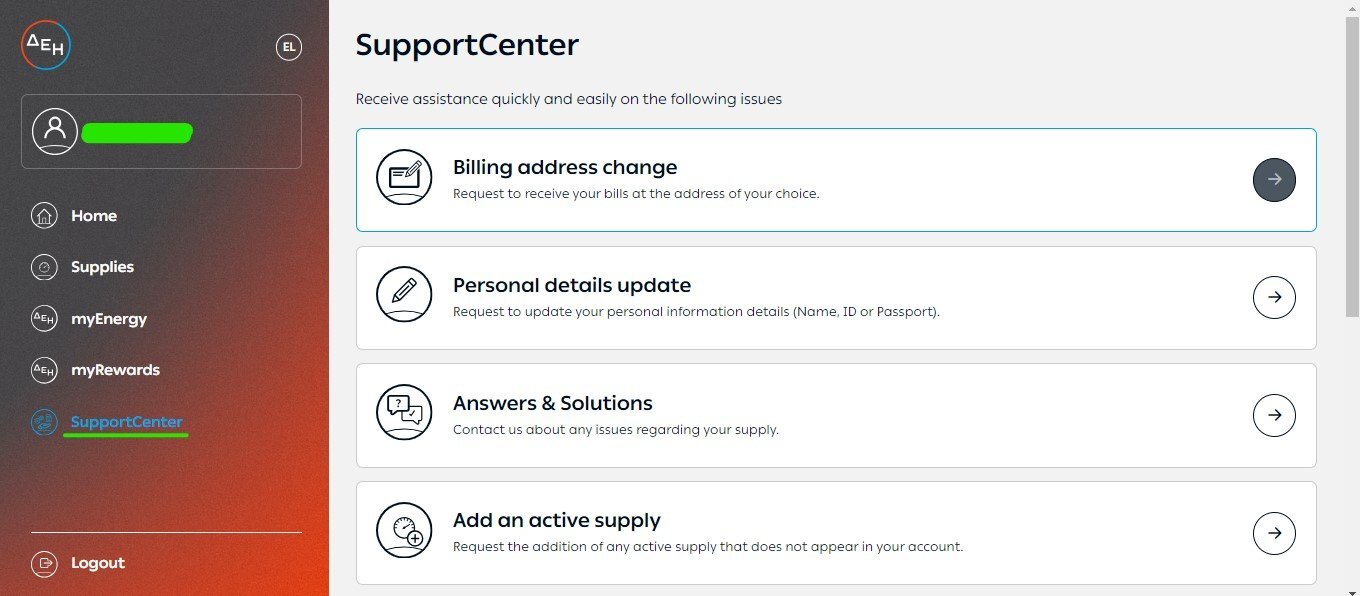This screenshot has height=596, width=1360.
Task: Open the user profile avatar icon
Action: pyautogui.click(x=55, y=132)
